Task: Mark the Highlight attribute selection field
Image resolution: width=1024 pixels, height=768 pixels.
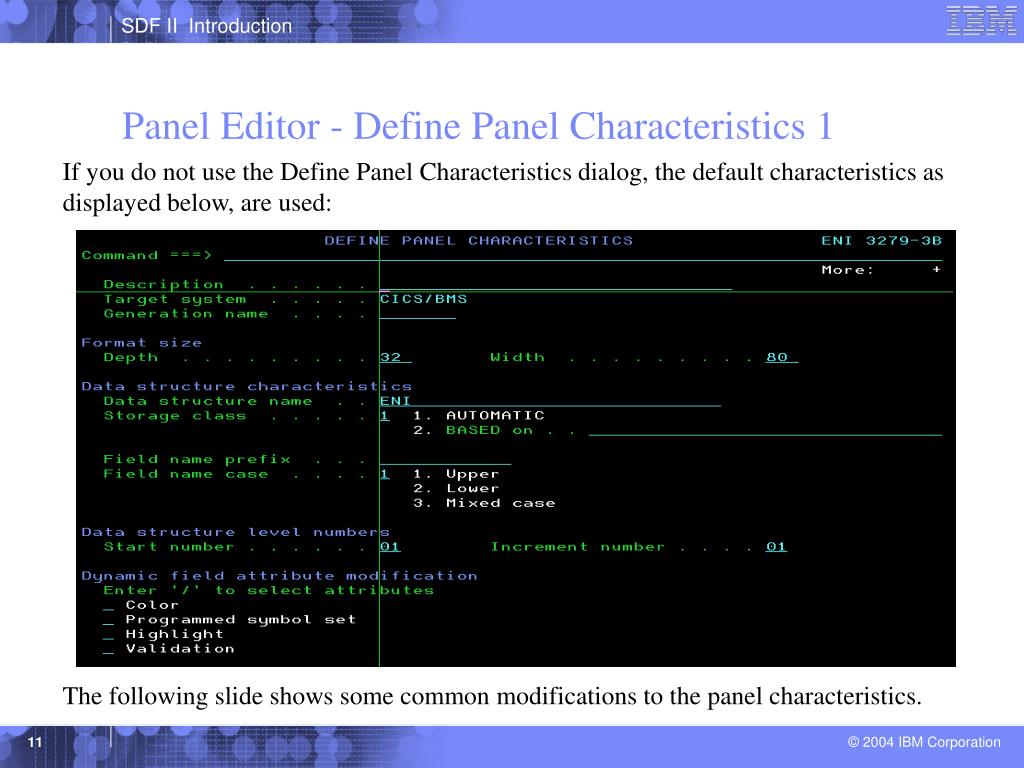Action: (108, 634)
